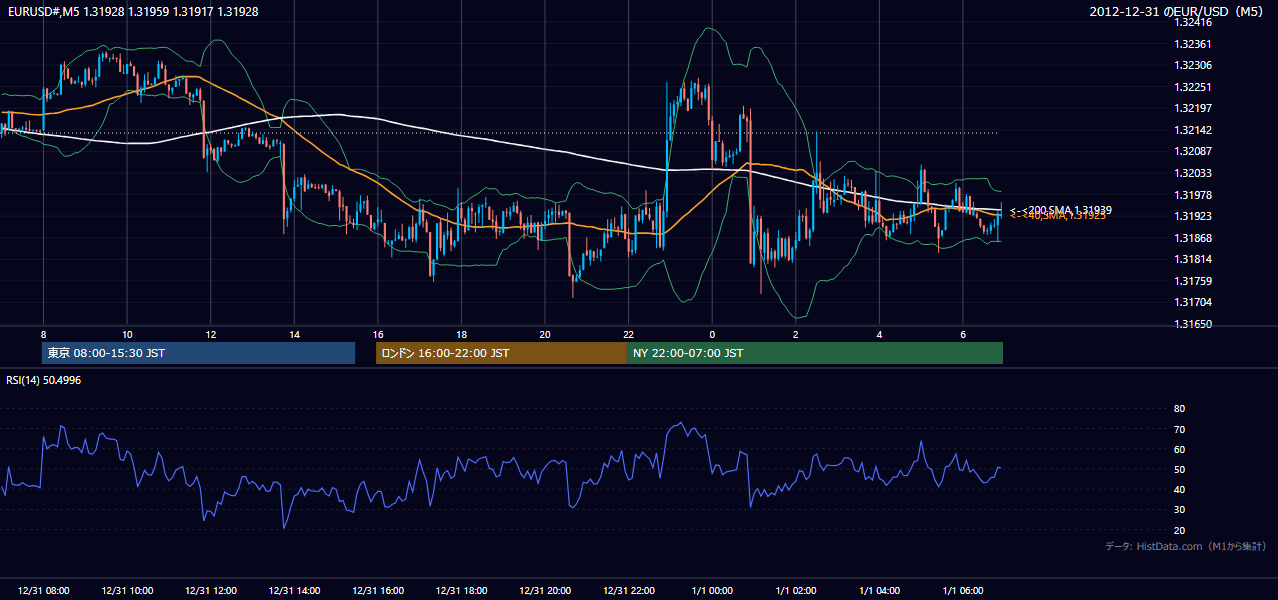Click the 12/31 10:00 bottom time label

point(127,591)
